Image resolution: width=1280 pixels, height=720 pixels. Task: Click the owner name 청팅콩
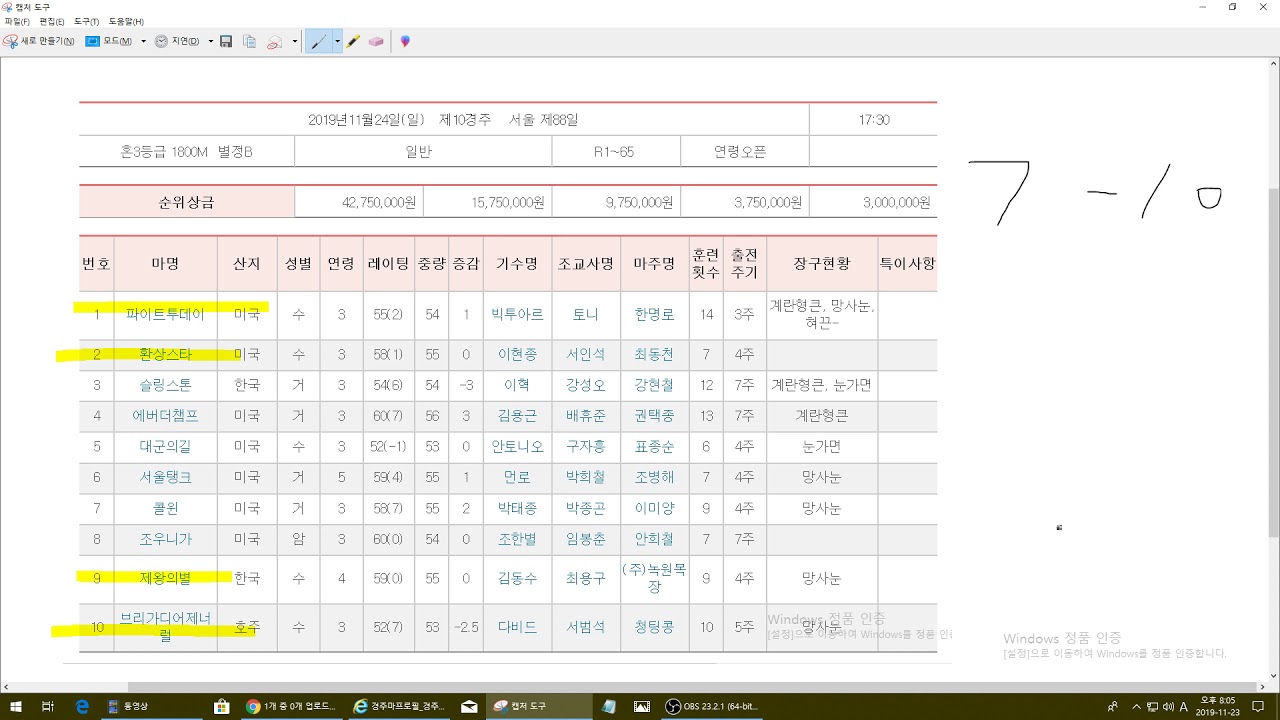pyautogui.click(x=654, y=627)
